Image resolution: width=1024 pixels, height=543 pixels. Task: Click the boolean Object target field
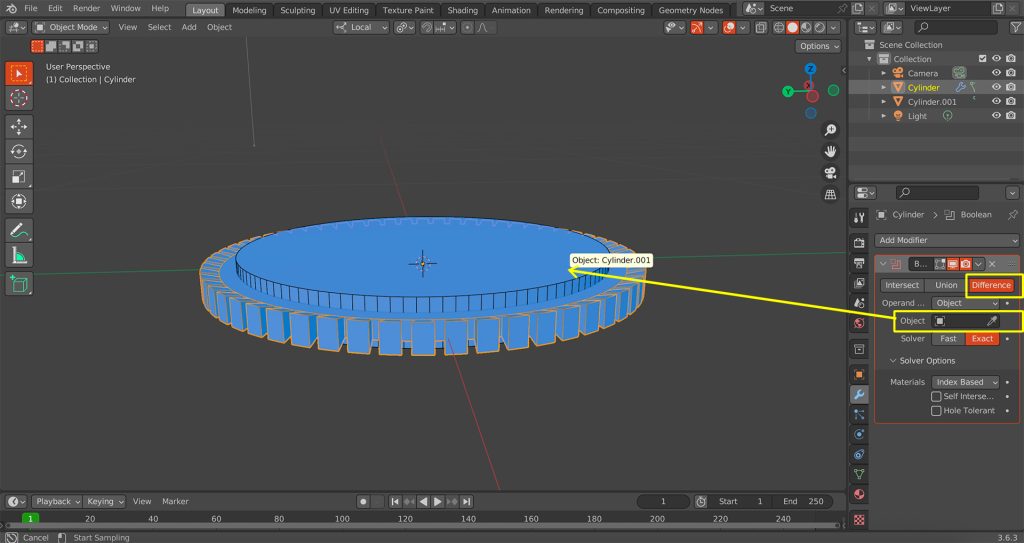coord(965,321)
